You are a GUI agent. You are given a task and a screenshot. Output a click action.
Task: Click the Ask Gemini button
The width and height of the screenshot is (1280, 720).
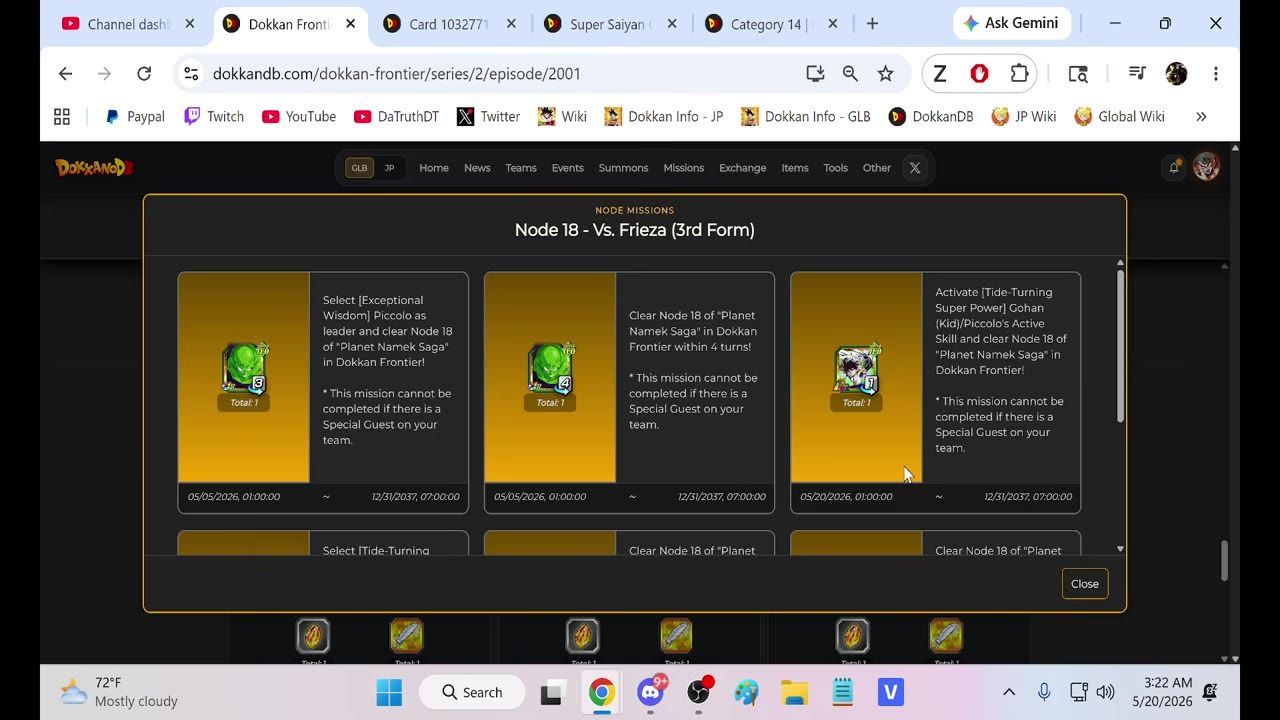pos(1011,23)
